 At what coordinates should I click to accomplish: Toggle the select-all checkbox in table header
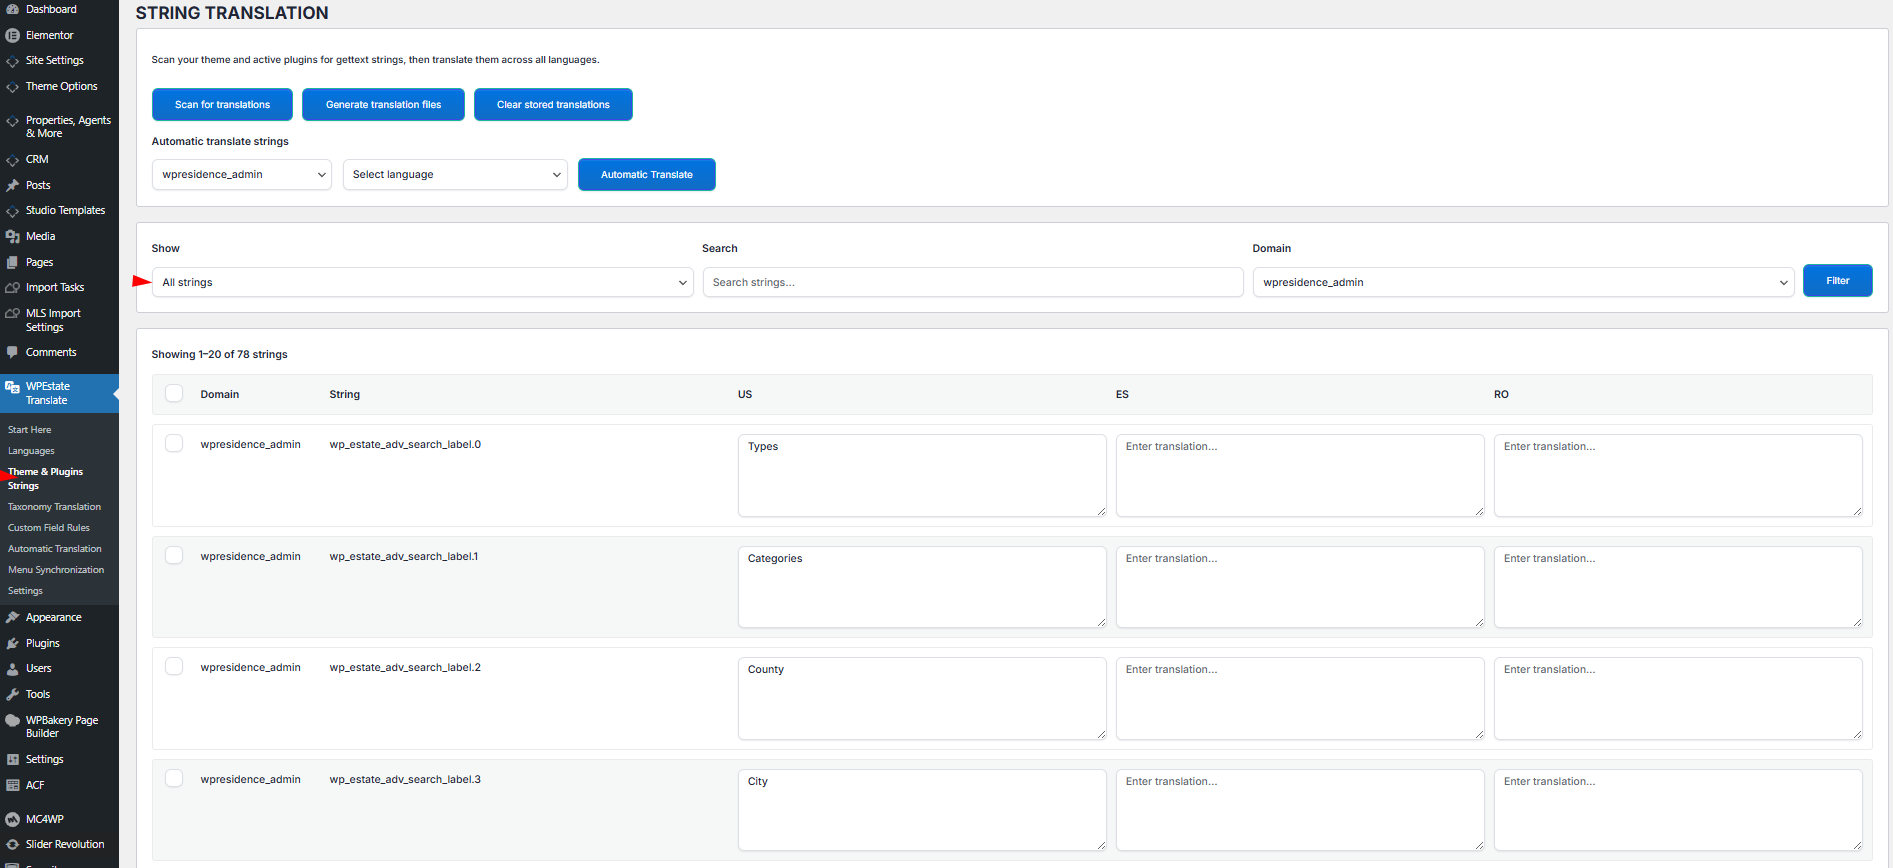(x=174, y=394)
